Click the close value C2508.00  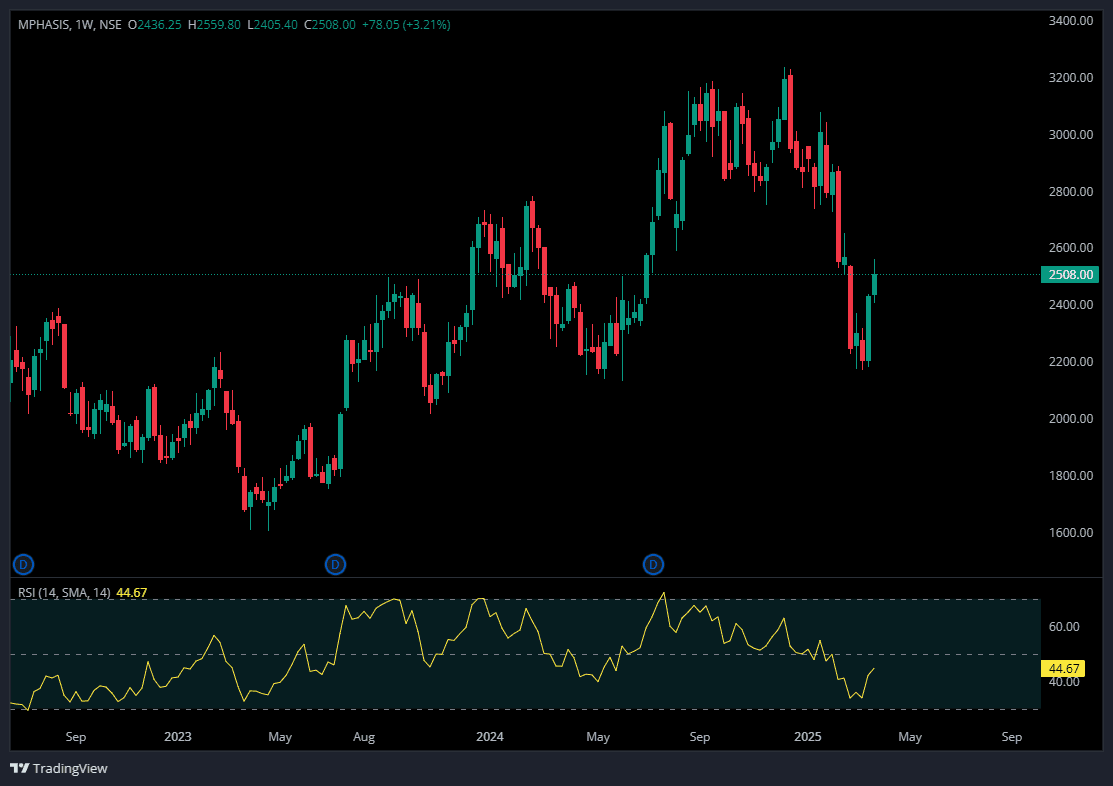pos(330,25)
